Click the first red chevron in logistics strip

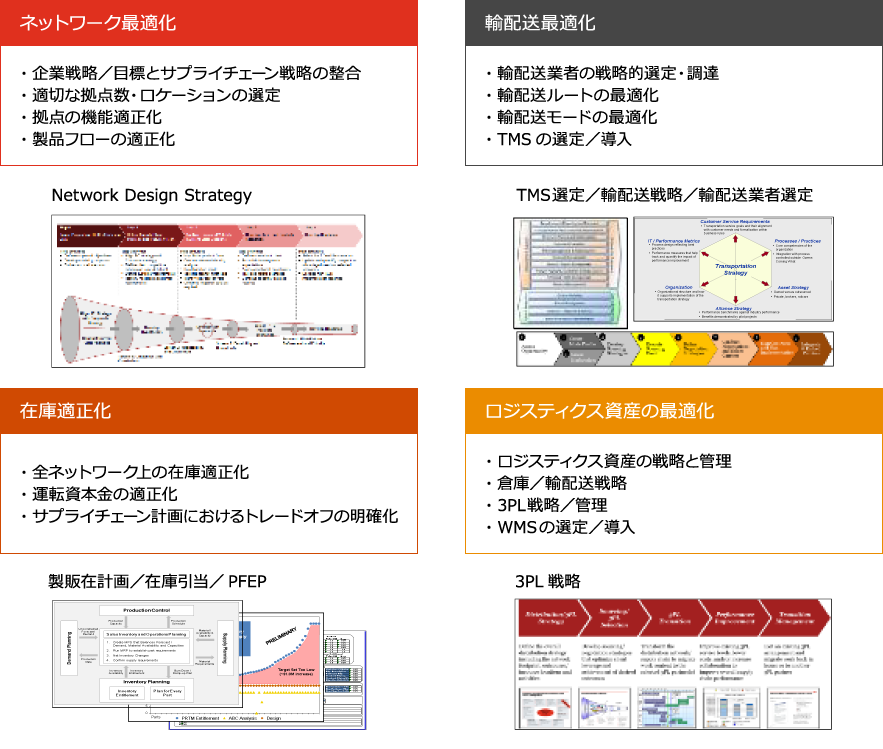coord(551,618)
